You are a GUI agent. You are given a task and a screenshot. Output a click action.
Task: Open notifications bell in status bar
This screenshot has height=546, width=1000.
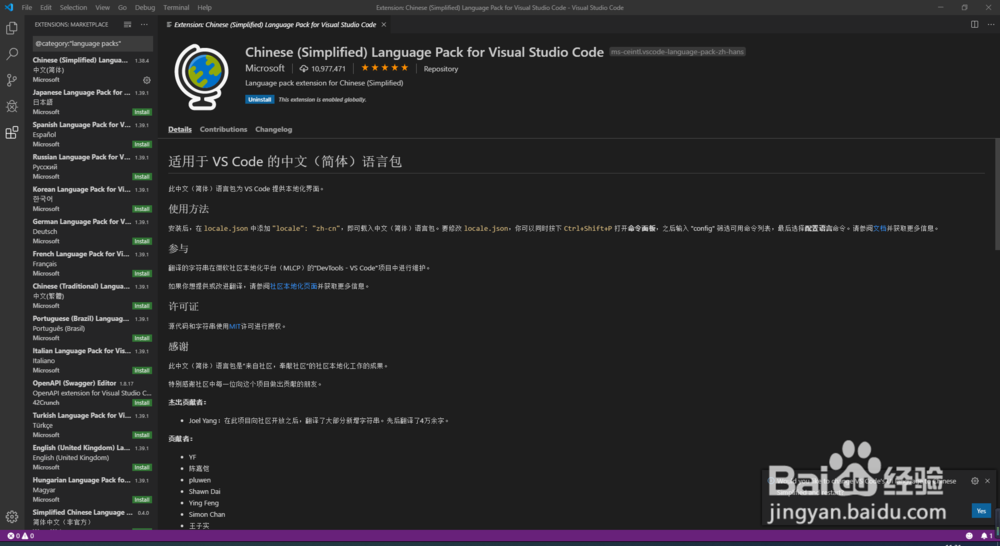[985, 536]
